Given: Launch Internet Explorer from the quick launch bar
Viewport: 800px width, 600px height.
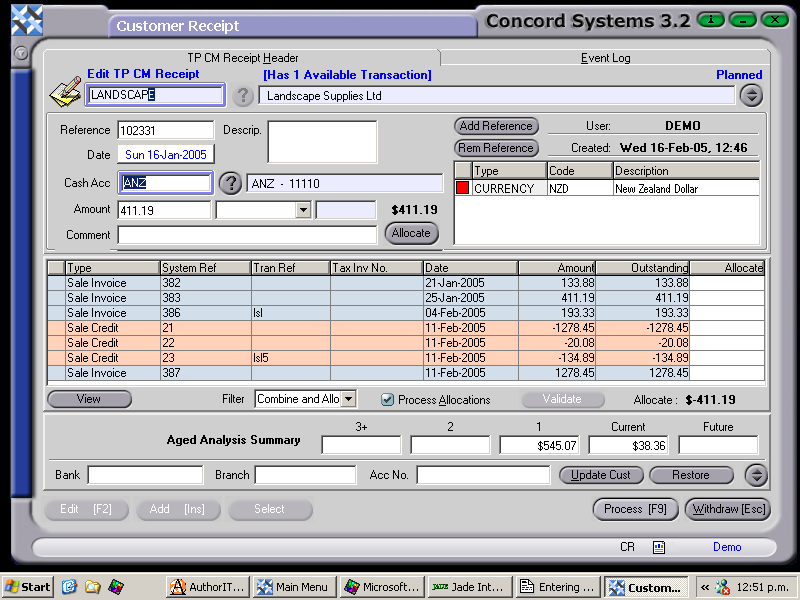Looking at the screenshot, I should 69,588.
